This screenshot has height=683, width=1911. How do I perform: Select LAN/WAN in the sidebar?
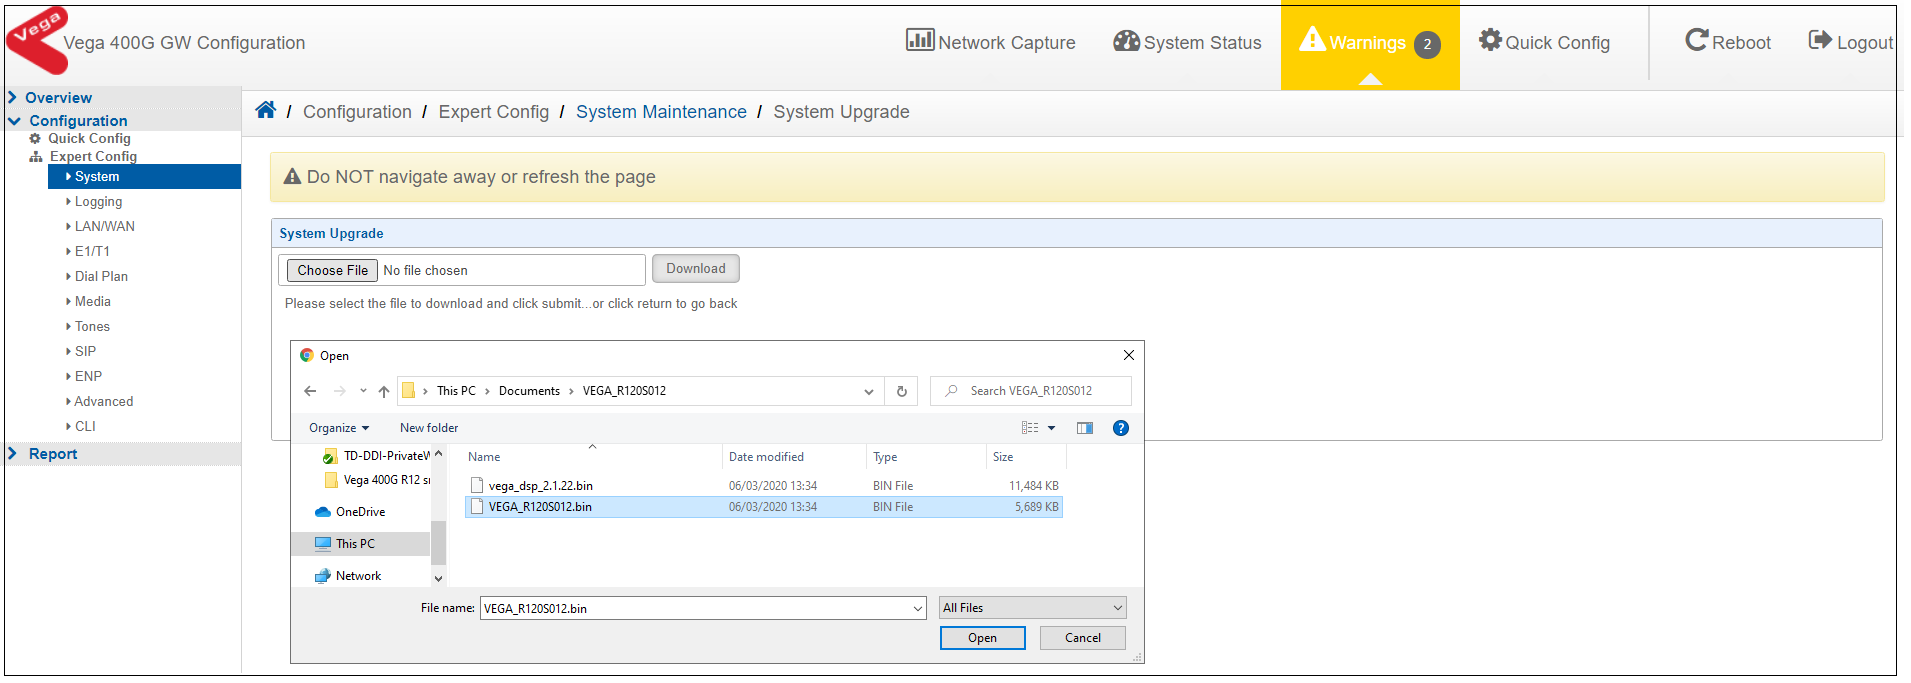tap(104, 227)
